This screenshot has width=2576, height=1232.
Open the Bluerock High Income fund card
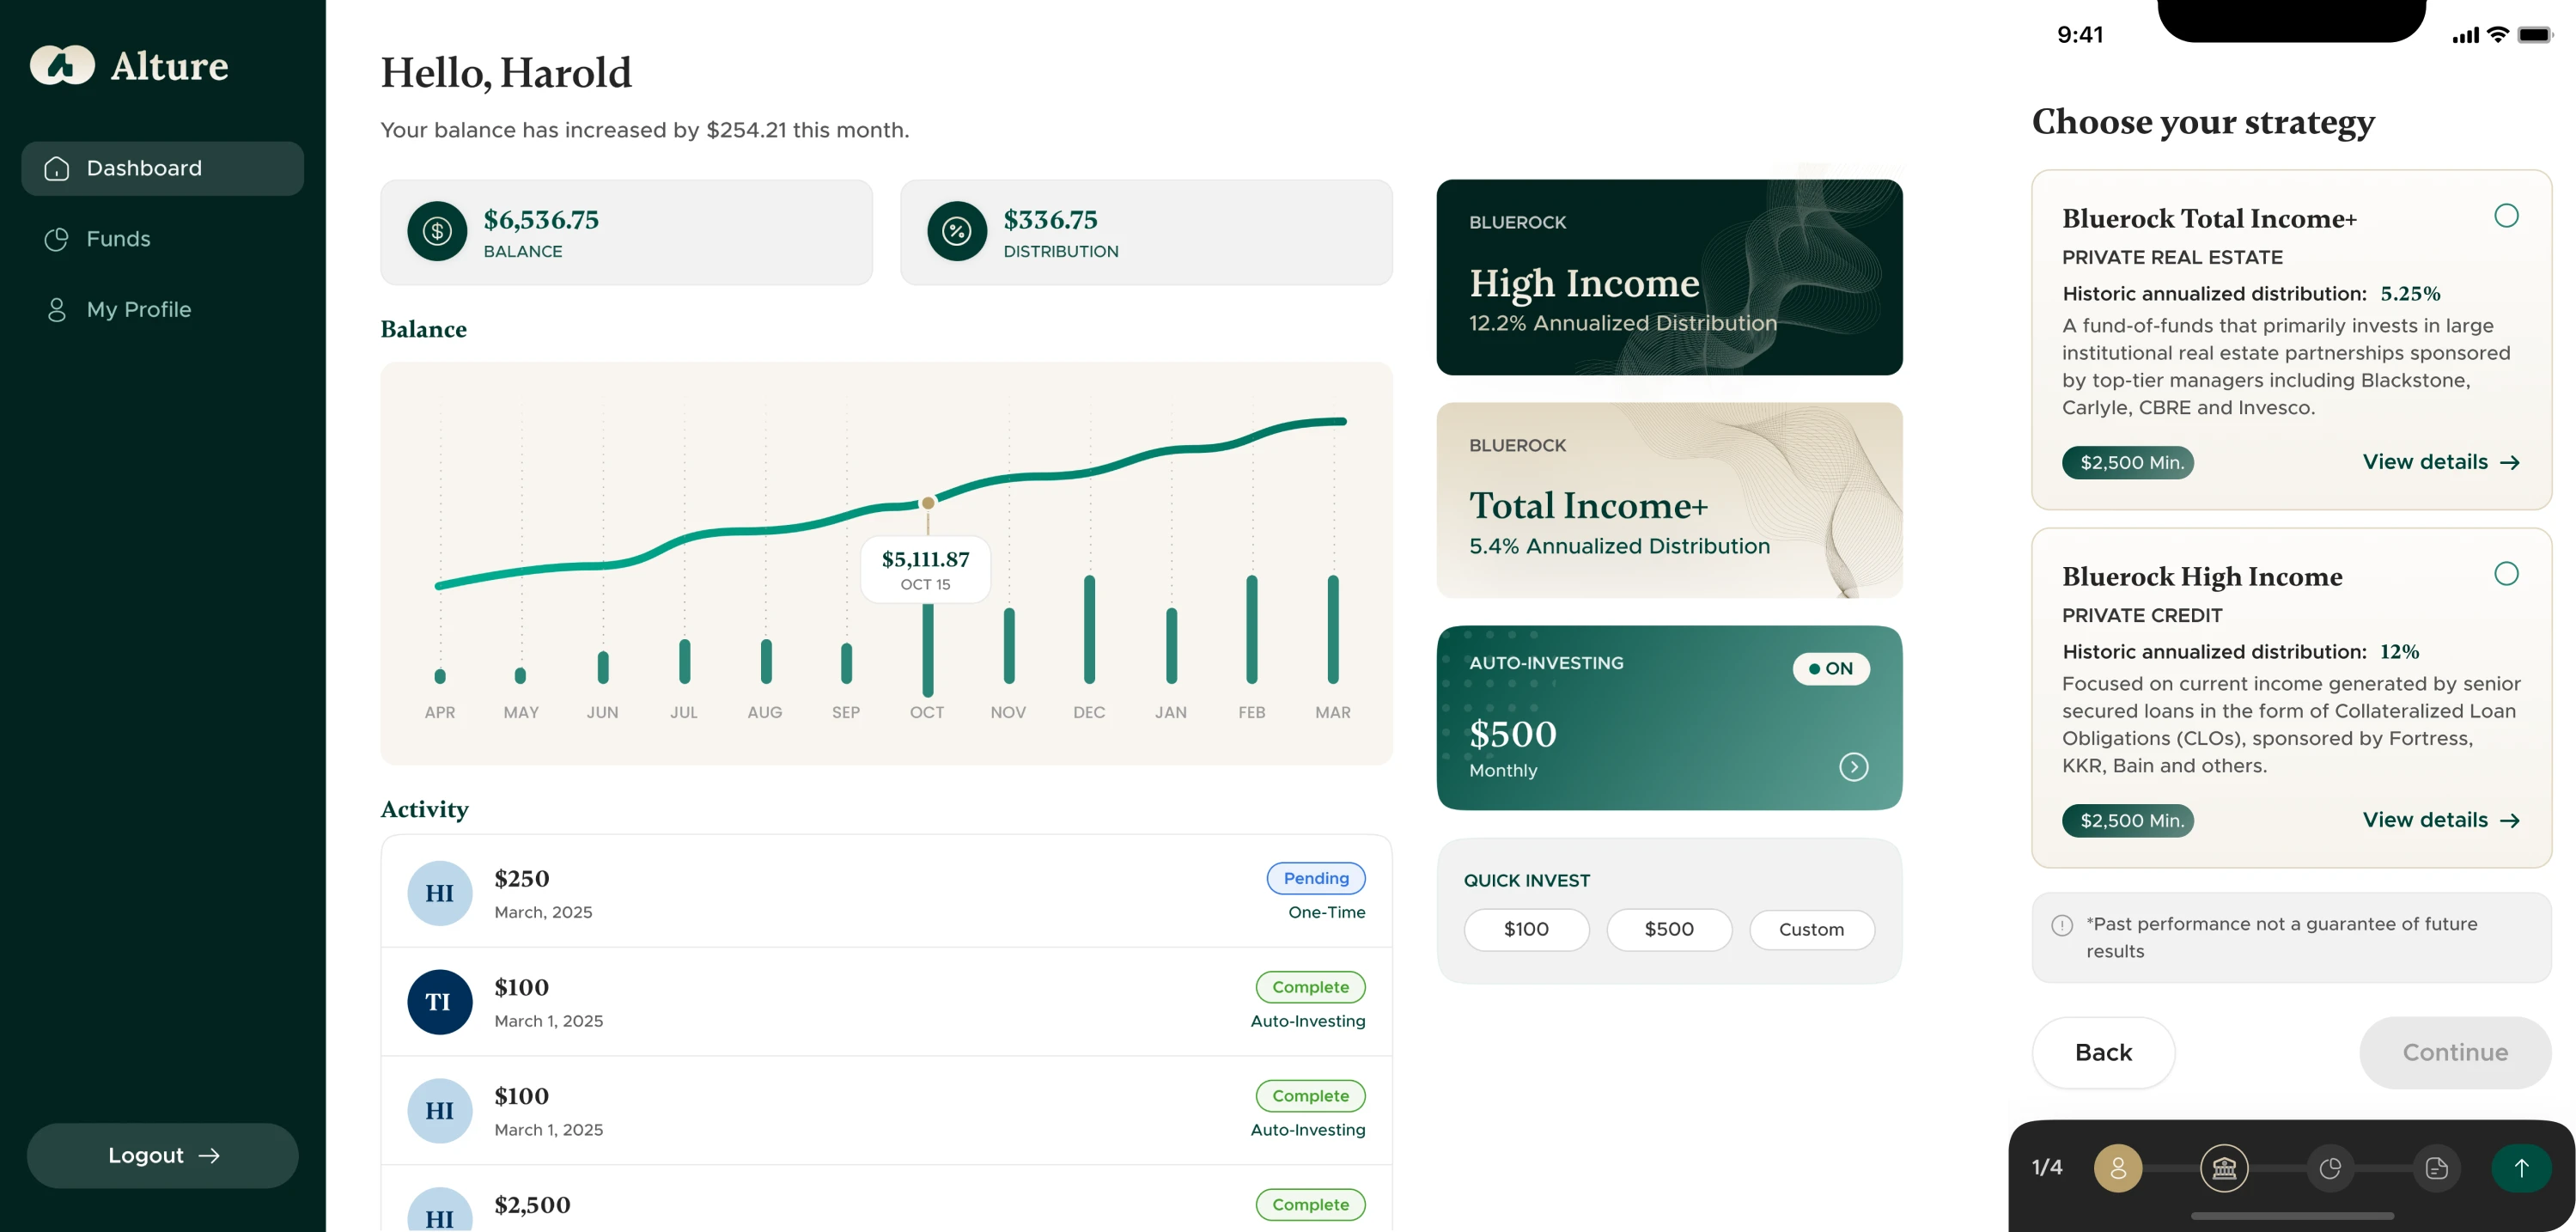click(x=1669, y=277)
